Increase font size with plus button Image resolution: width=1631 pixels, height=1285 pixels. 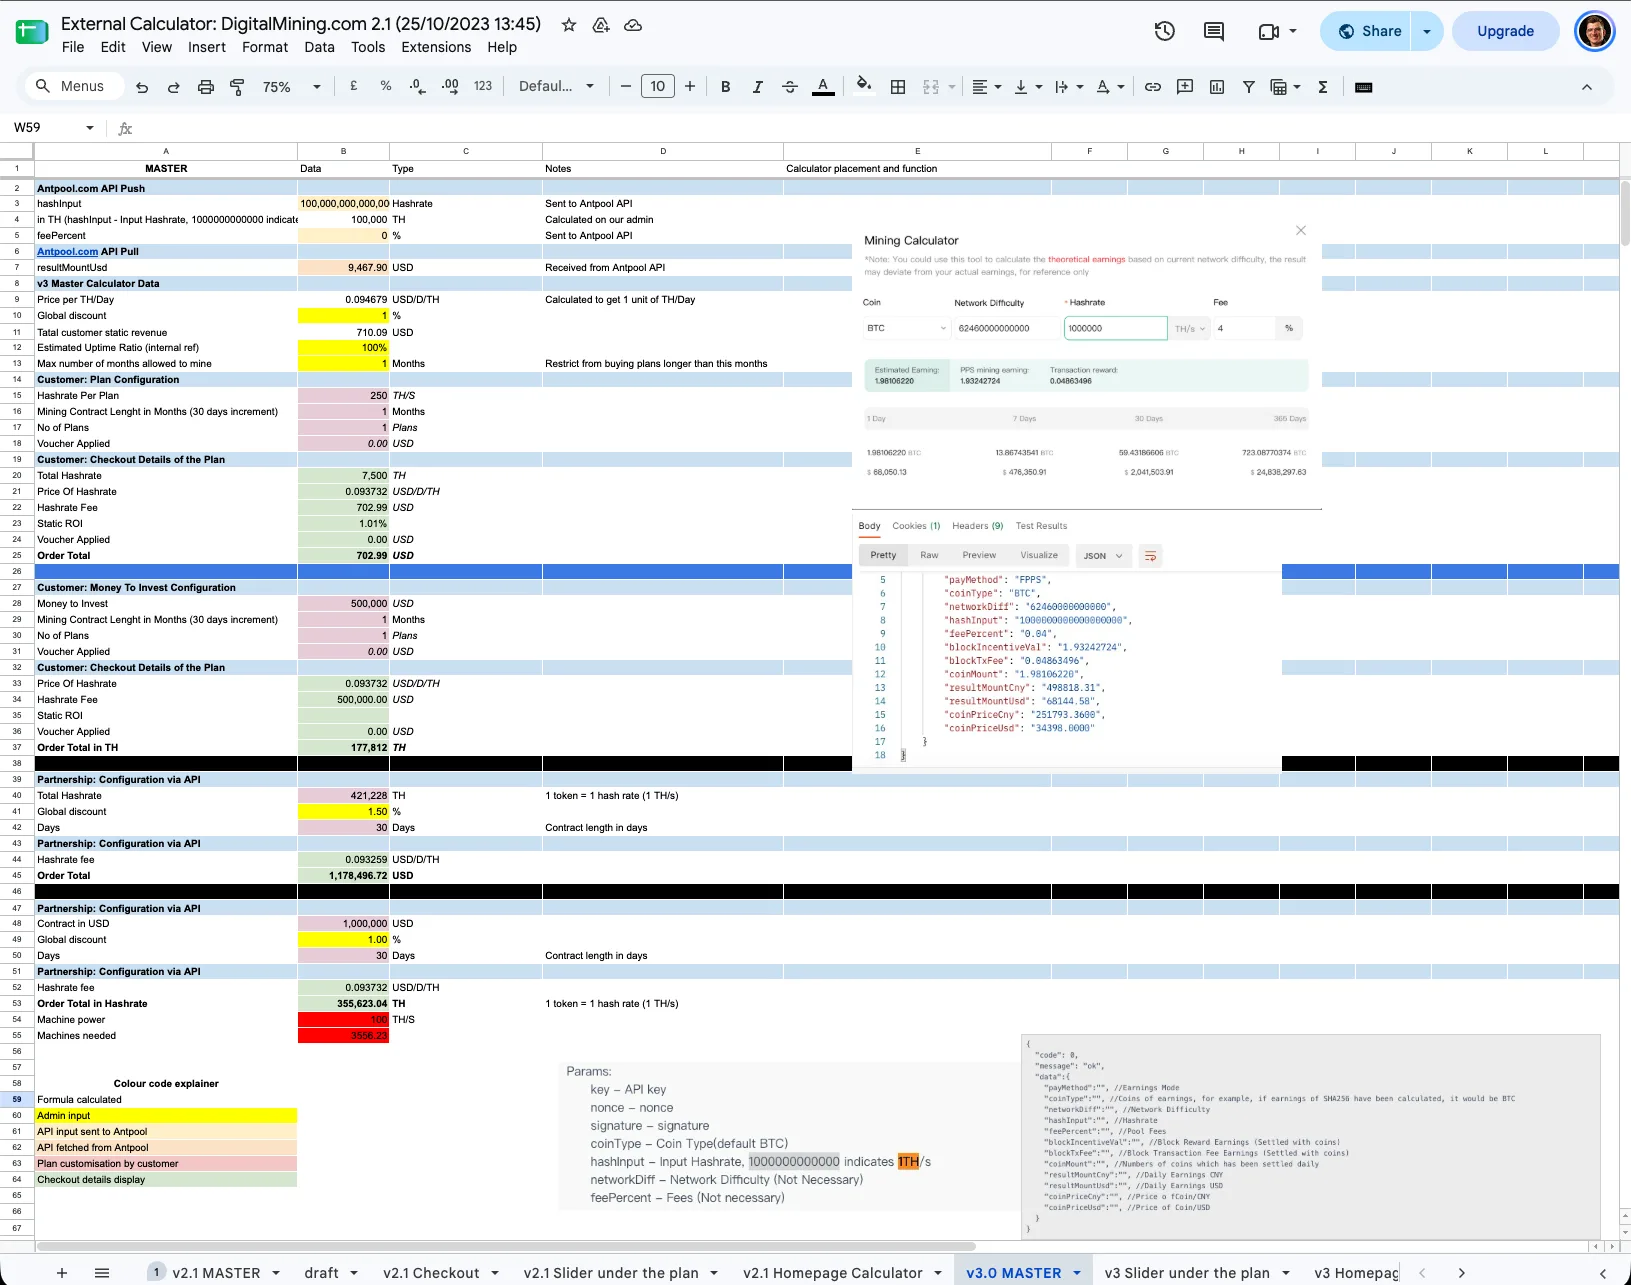pyautogui.click(x=690, y=87)
